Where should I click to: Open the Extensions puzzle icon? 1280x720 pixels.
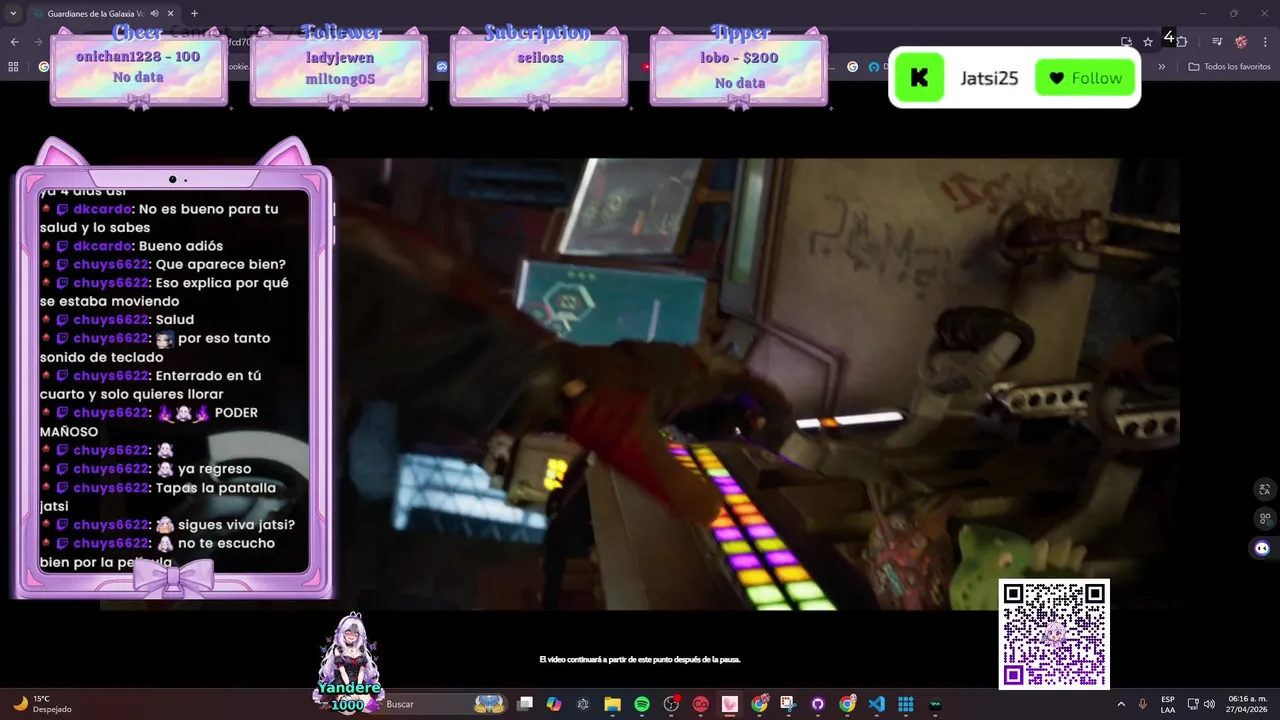(1182, 42)
